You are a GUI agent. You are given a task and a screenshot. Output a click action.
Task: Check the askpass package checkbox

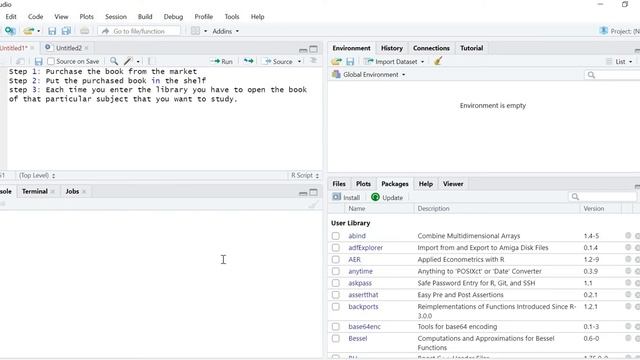tap(336, 283)
